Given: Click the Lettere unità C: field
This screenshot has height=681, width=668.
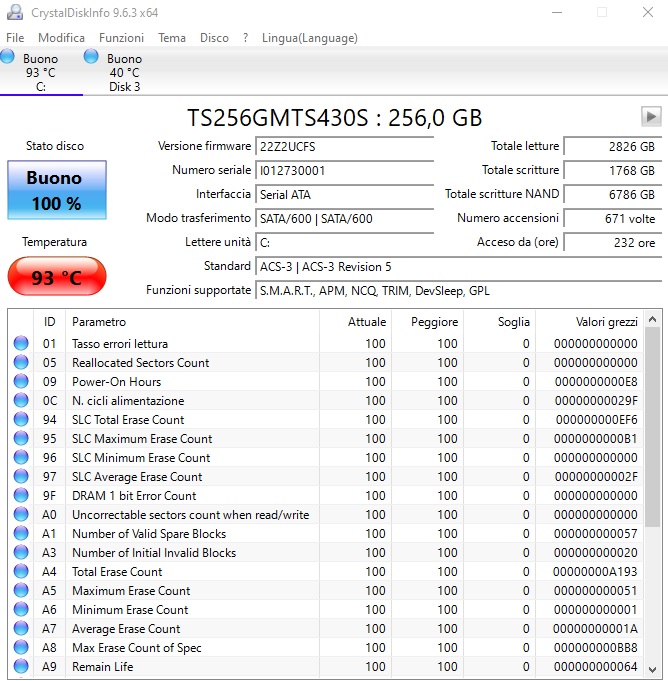Looking at the screenshot, I should 345,242.
